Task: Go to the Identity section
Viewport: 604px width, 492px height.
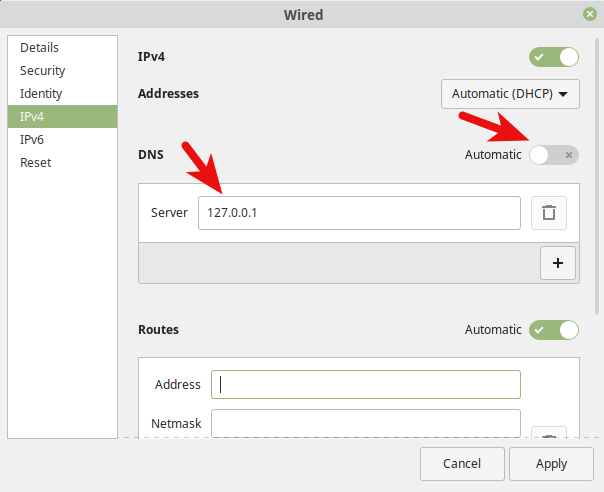Action: [41, 94]
